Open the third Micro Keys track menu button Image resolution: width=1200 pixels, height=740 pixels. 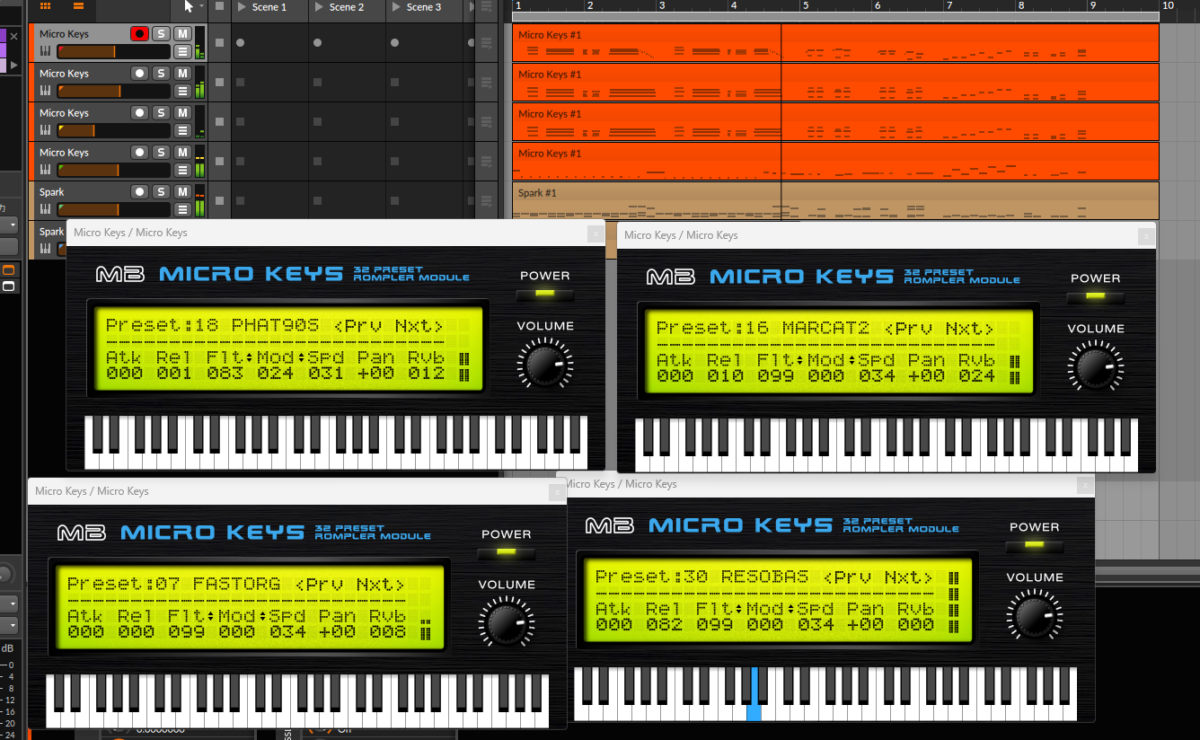point(182,130)
